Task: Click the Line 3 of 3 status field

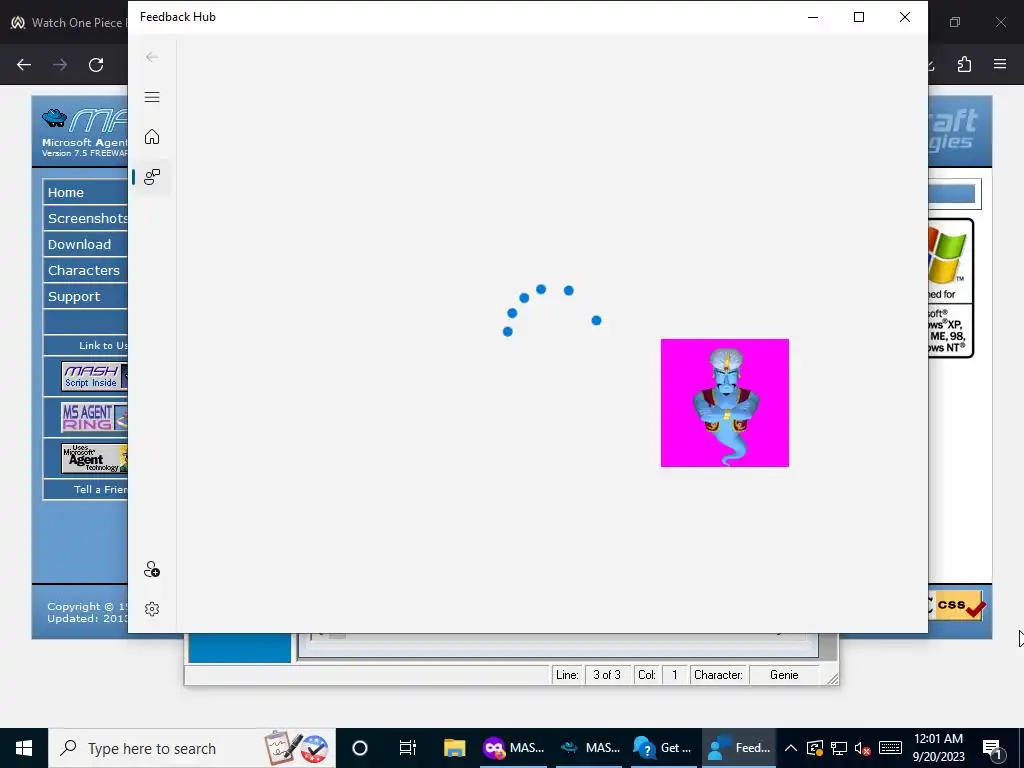Action: [607, 675]
